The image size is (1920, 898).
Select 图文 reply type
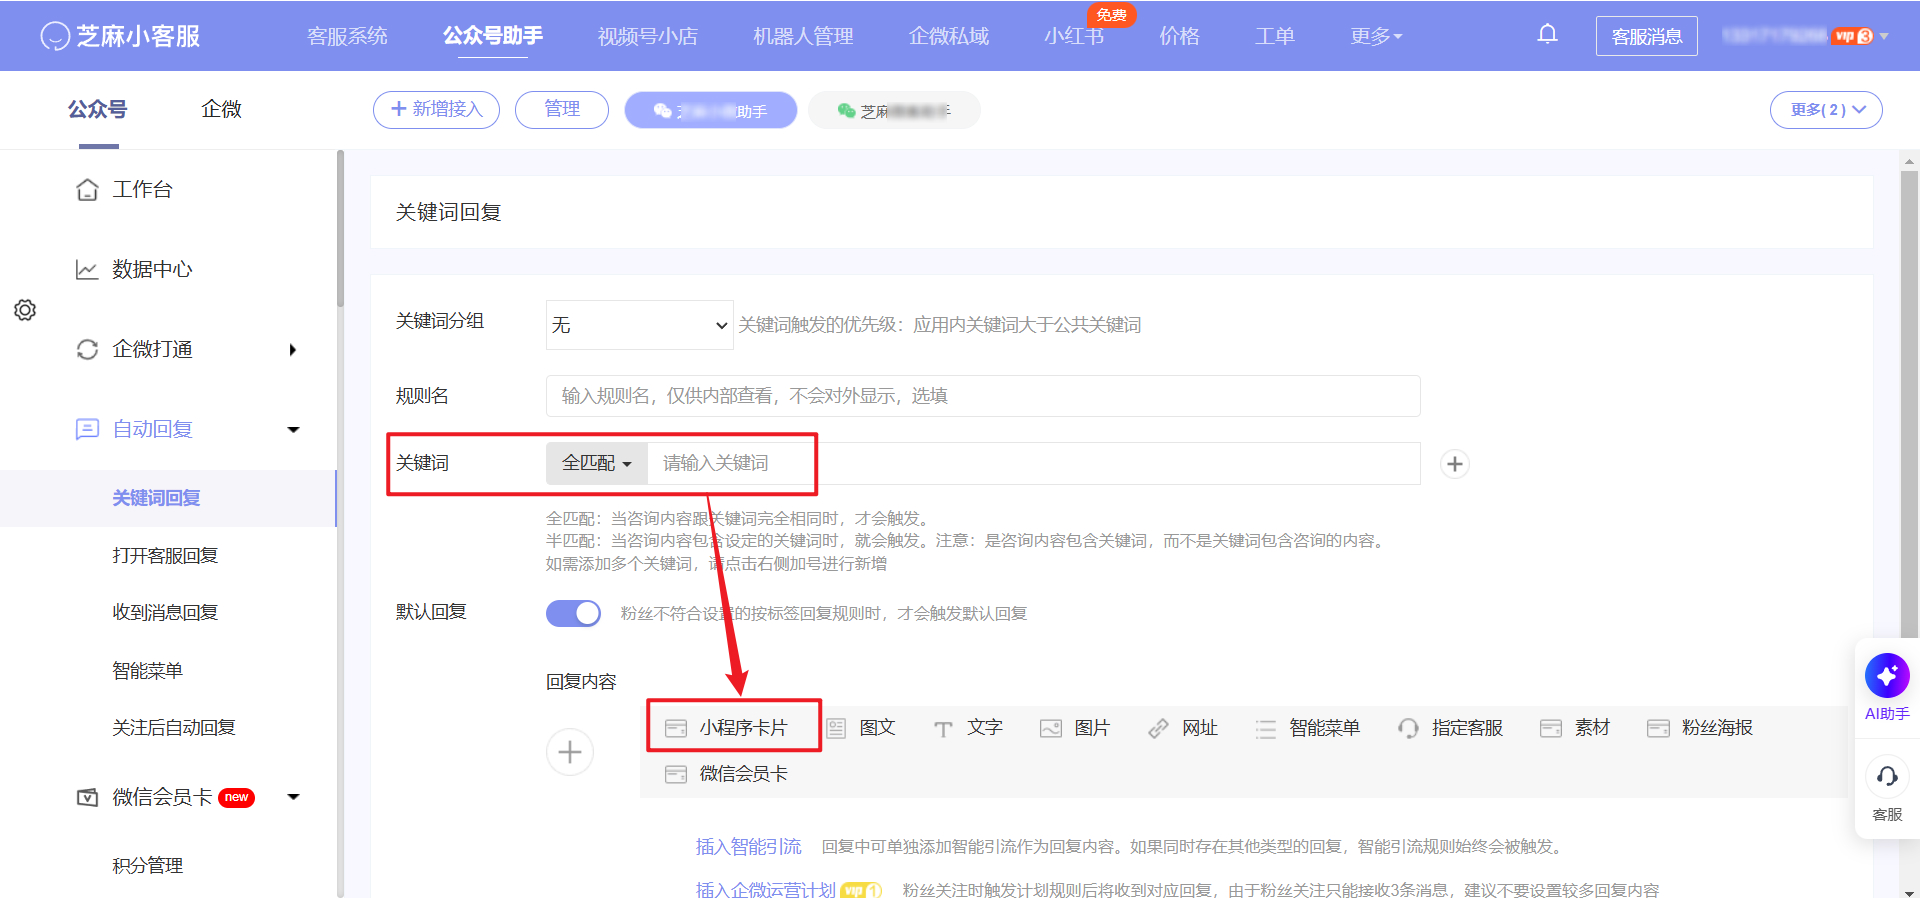861,728
